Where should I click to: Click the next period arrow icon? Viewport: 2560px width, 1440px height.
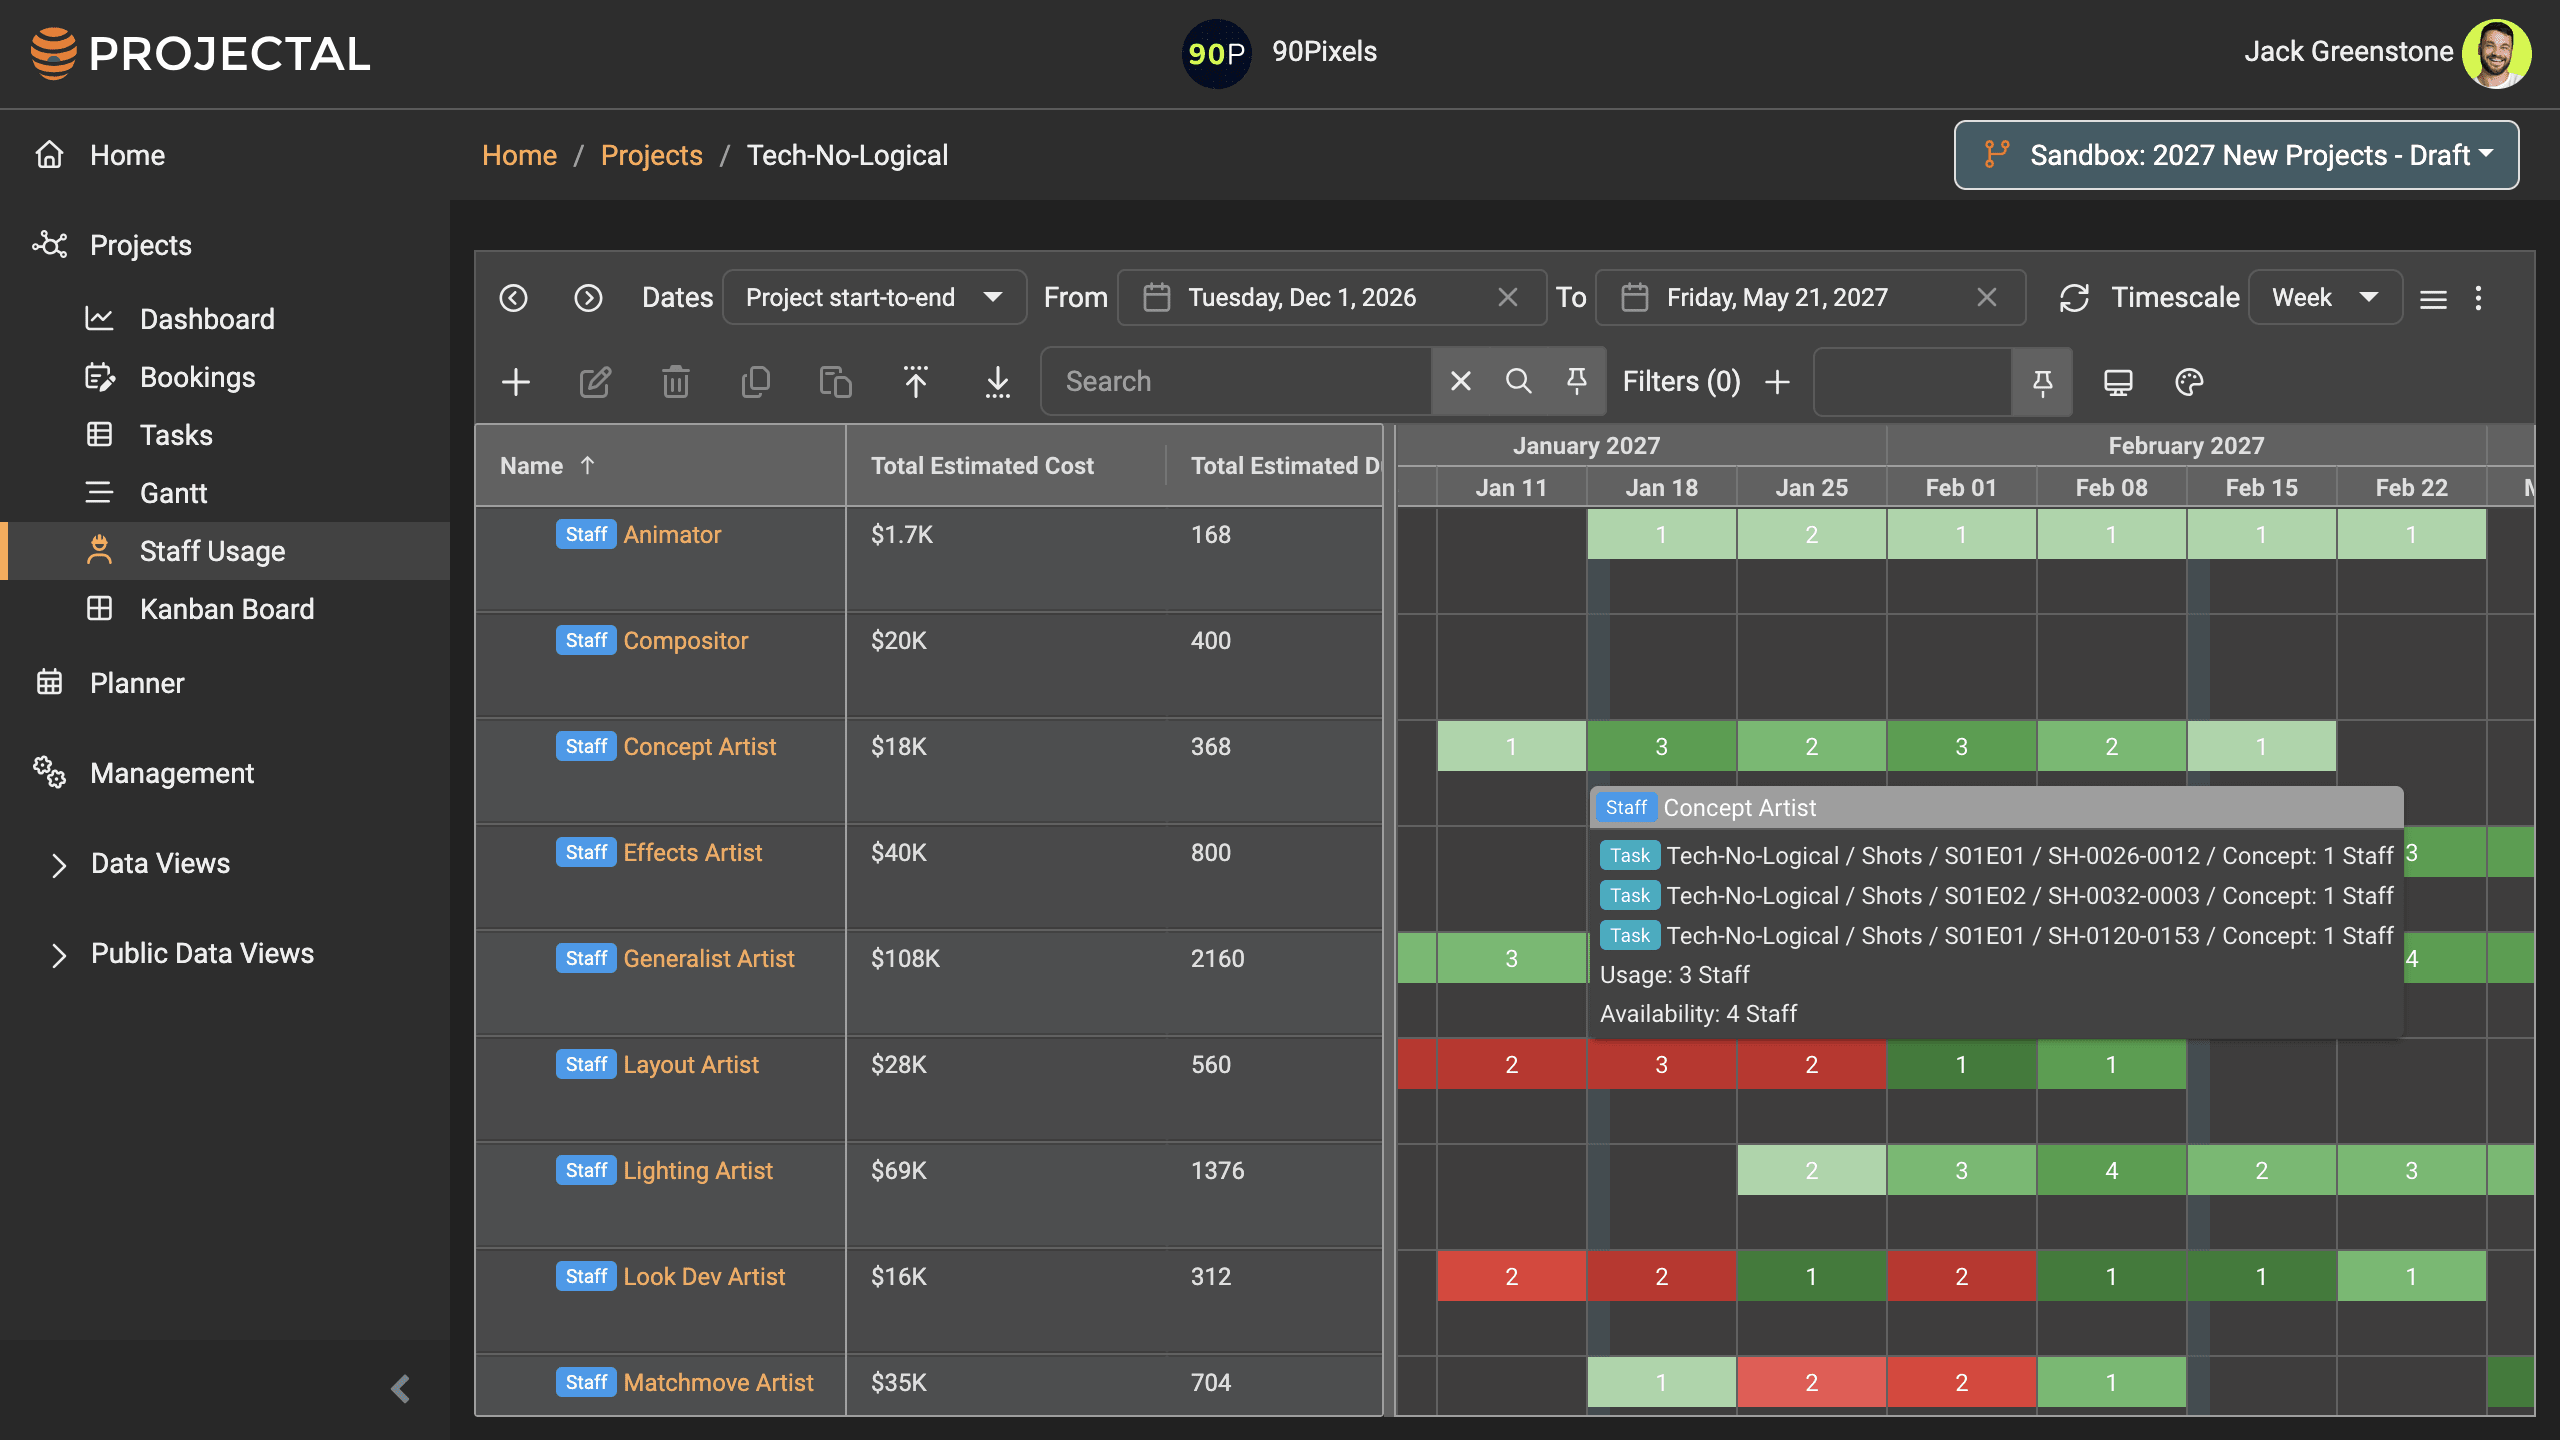(588, 298)
